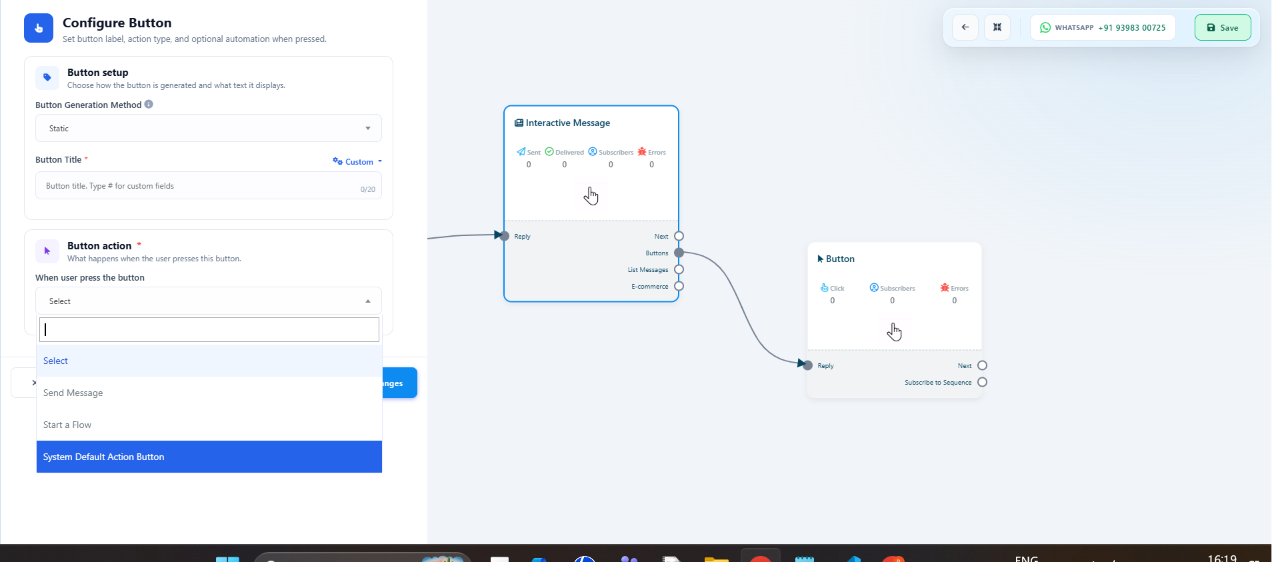
Task: Click the hand pointer icon inside Button node
Action: 894,332
